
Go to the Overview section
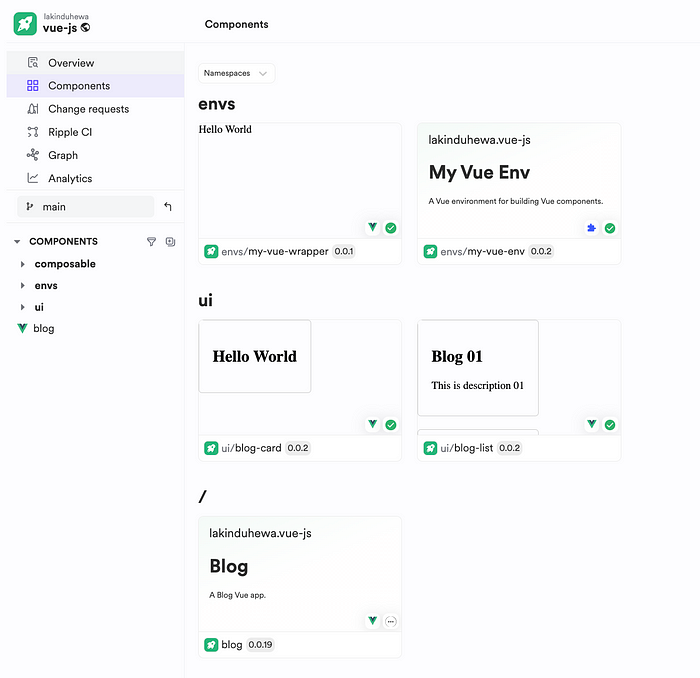tap(95, 62)
